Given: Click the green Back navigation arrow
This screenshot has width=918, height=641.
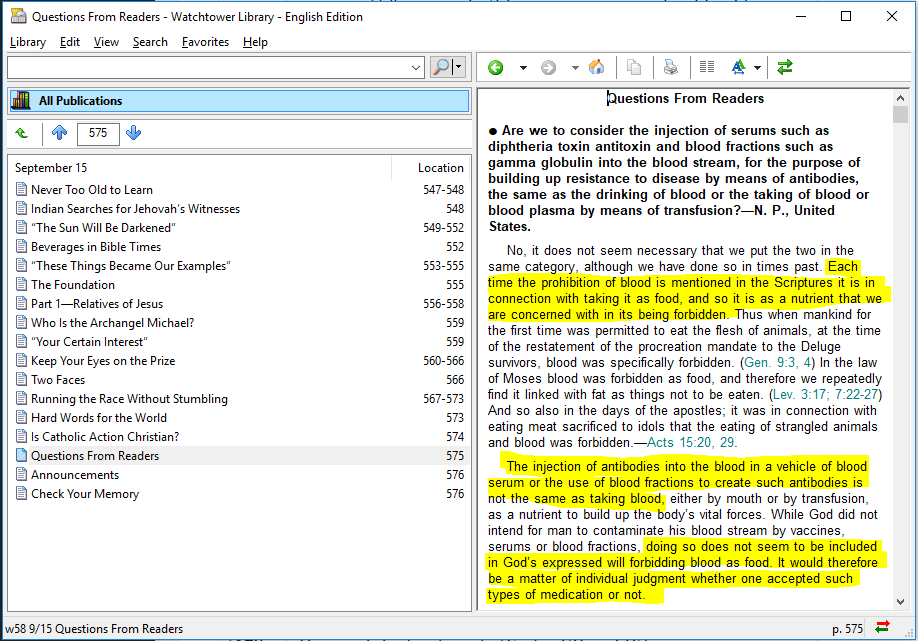Looking at the screenshot, I should coord(496,67).
